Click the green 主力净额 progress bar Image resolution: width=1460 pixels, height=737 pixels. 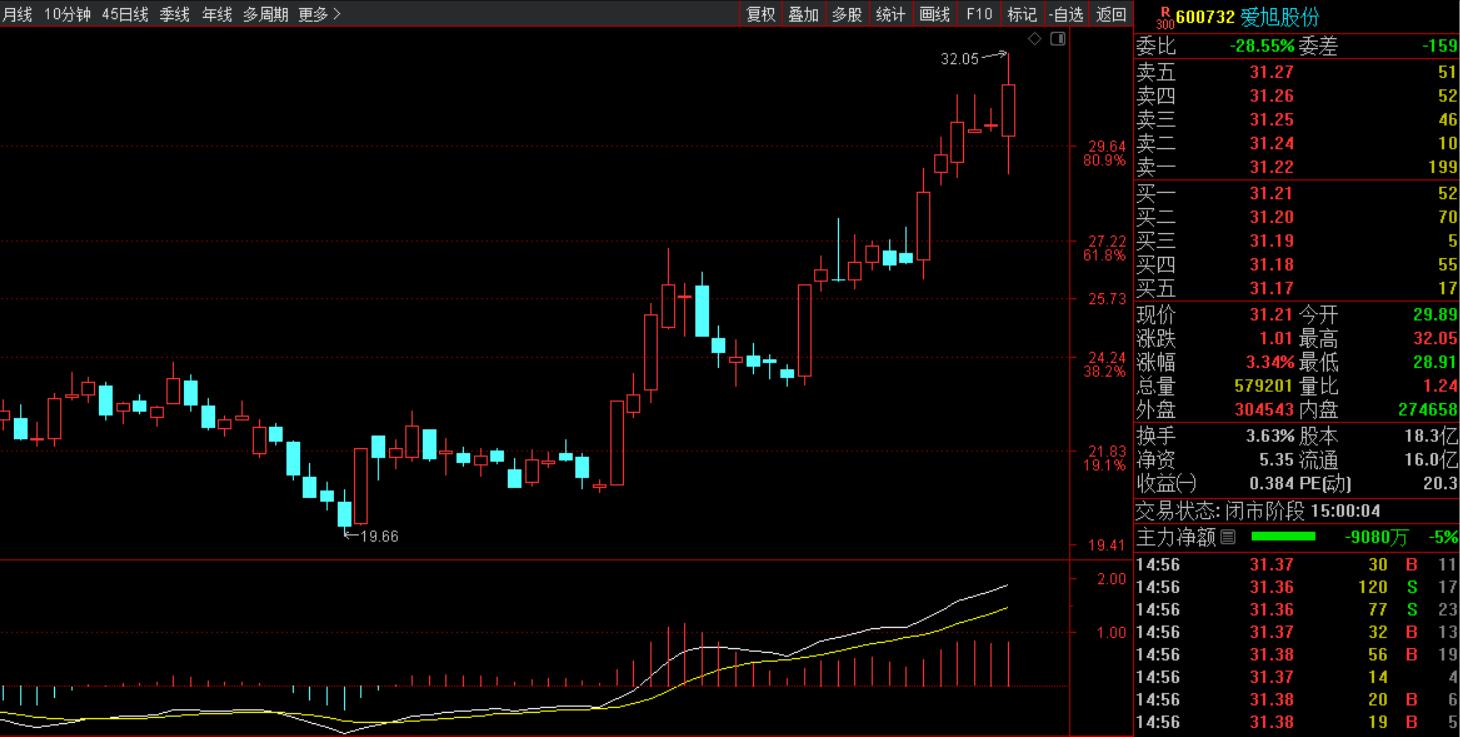click(1283, 537)
